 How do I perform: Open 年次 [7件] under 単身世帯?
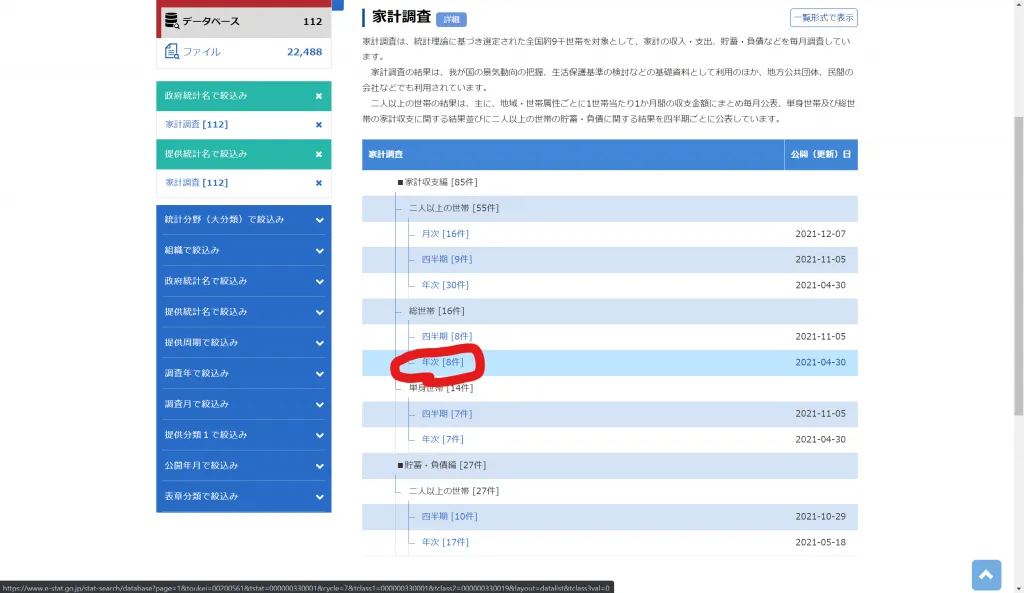pos(442,440)
